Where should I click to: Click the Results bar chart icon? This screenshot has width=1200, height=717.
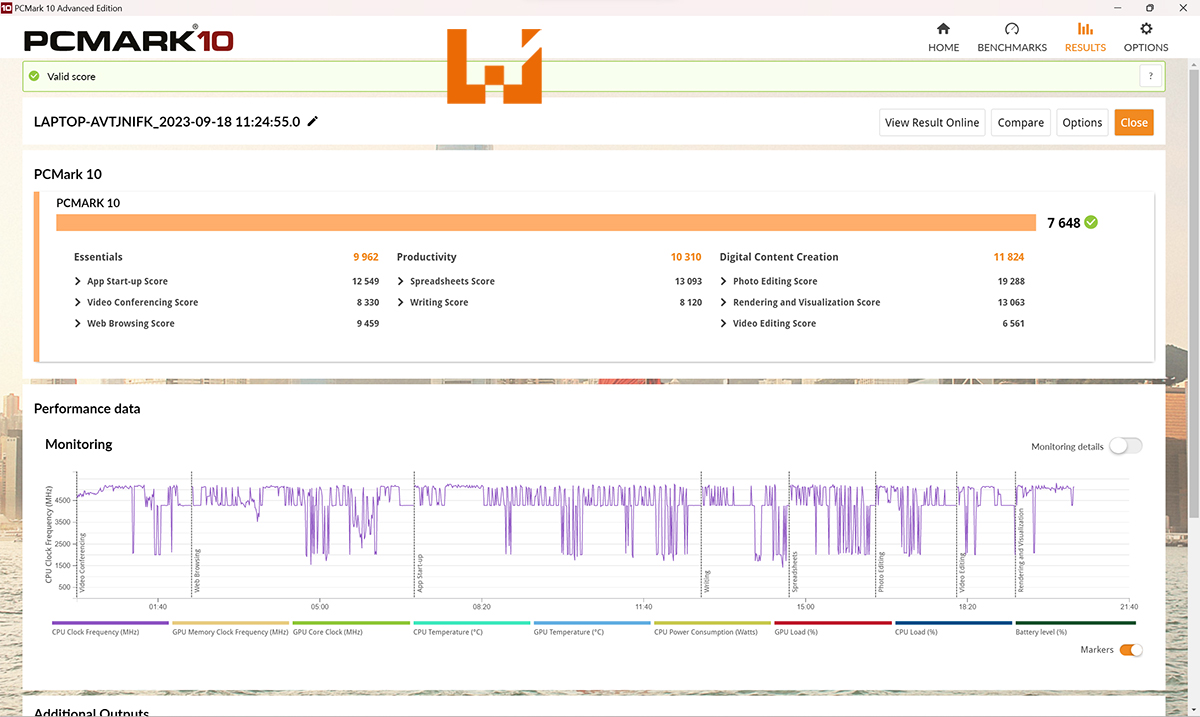click(x=1085, y=29)
